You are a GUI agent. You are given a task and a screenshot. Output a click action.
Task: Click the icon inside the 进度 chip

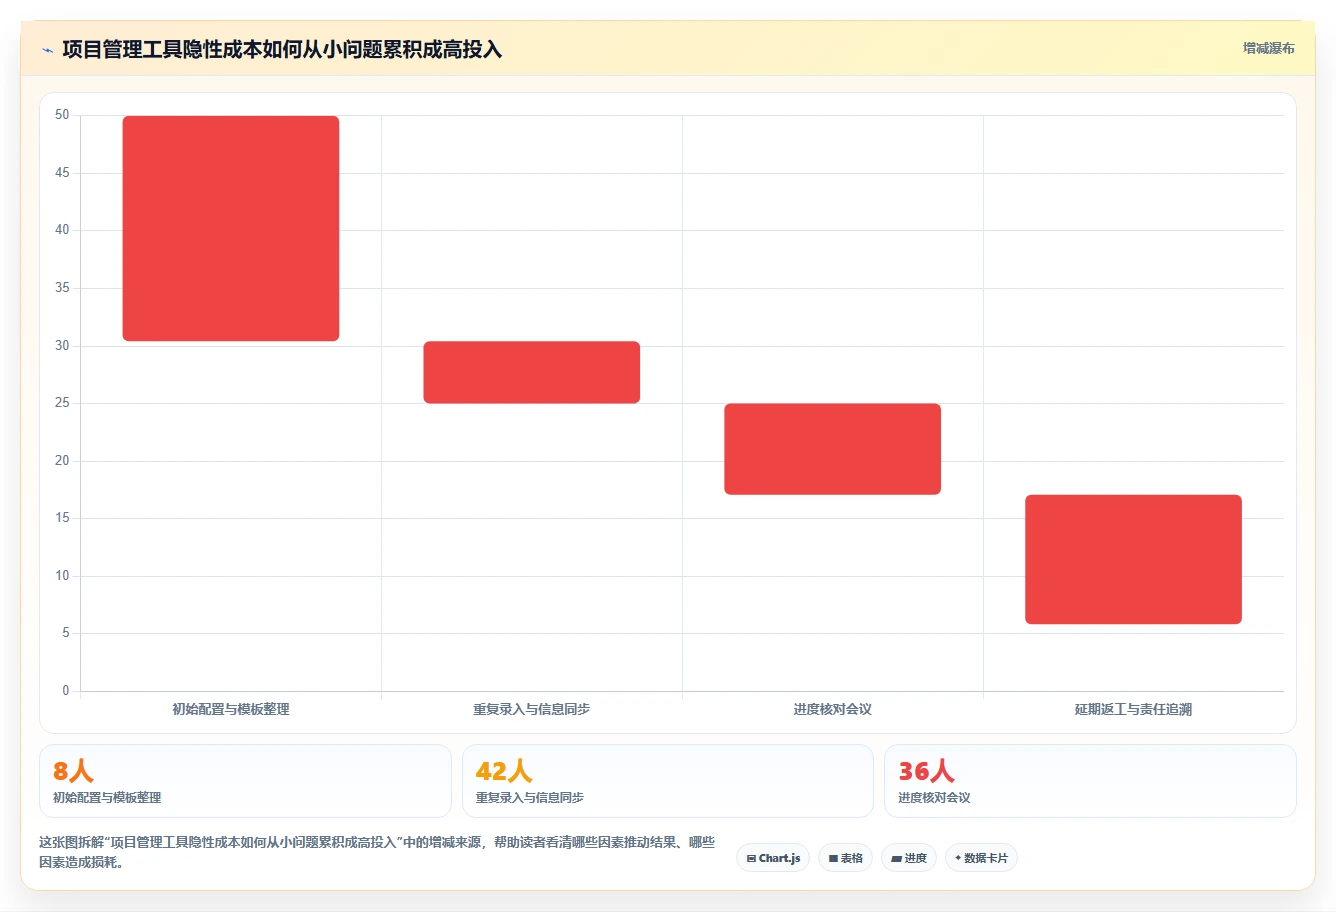896,858
